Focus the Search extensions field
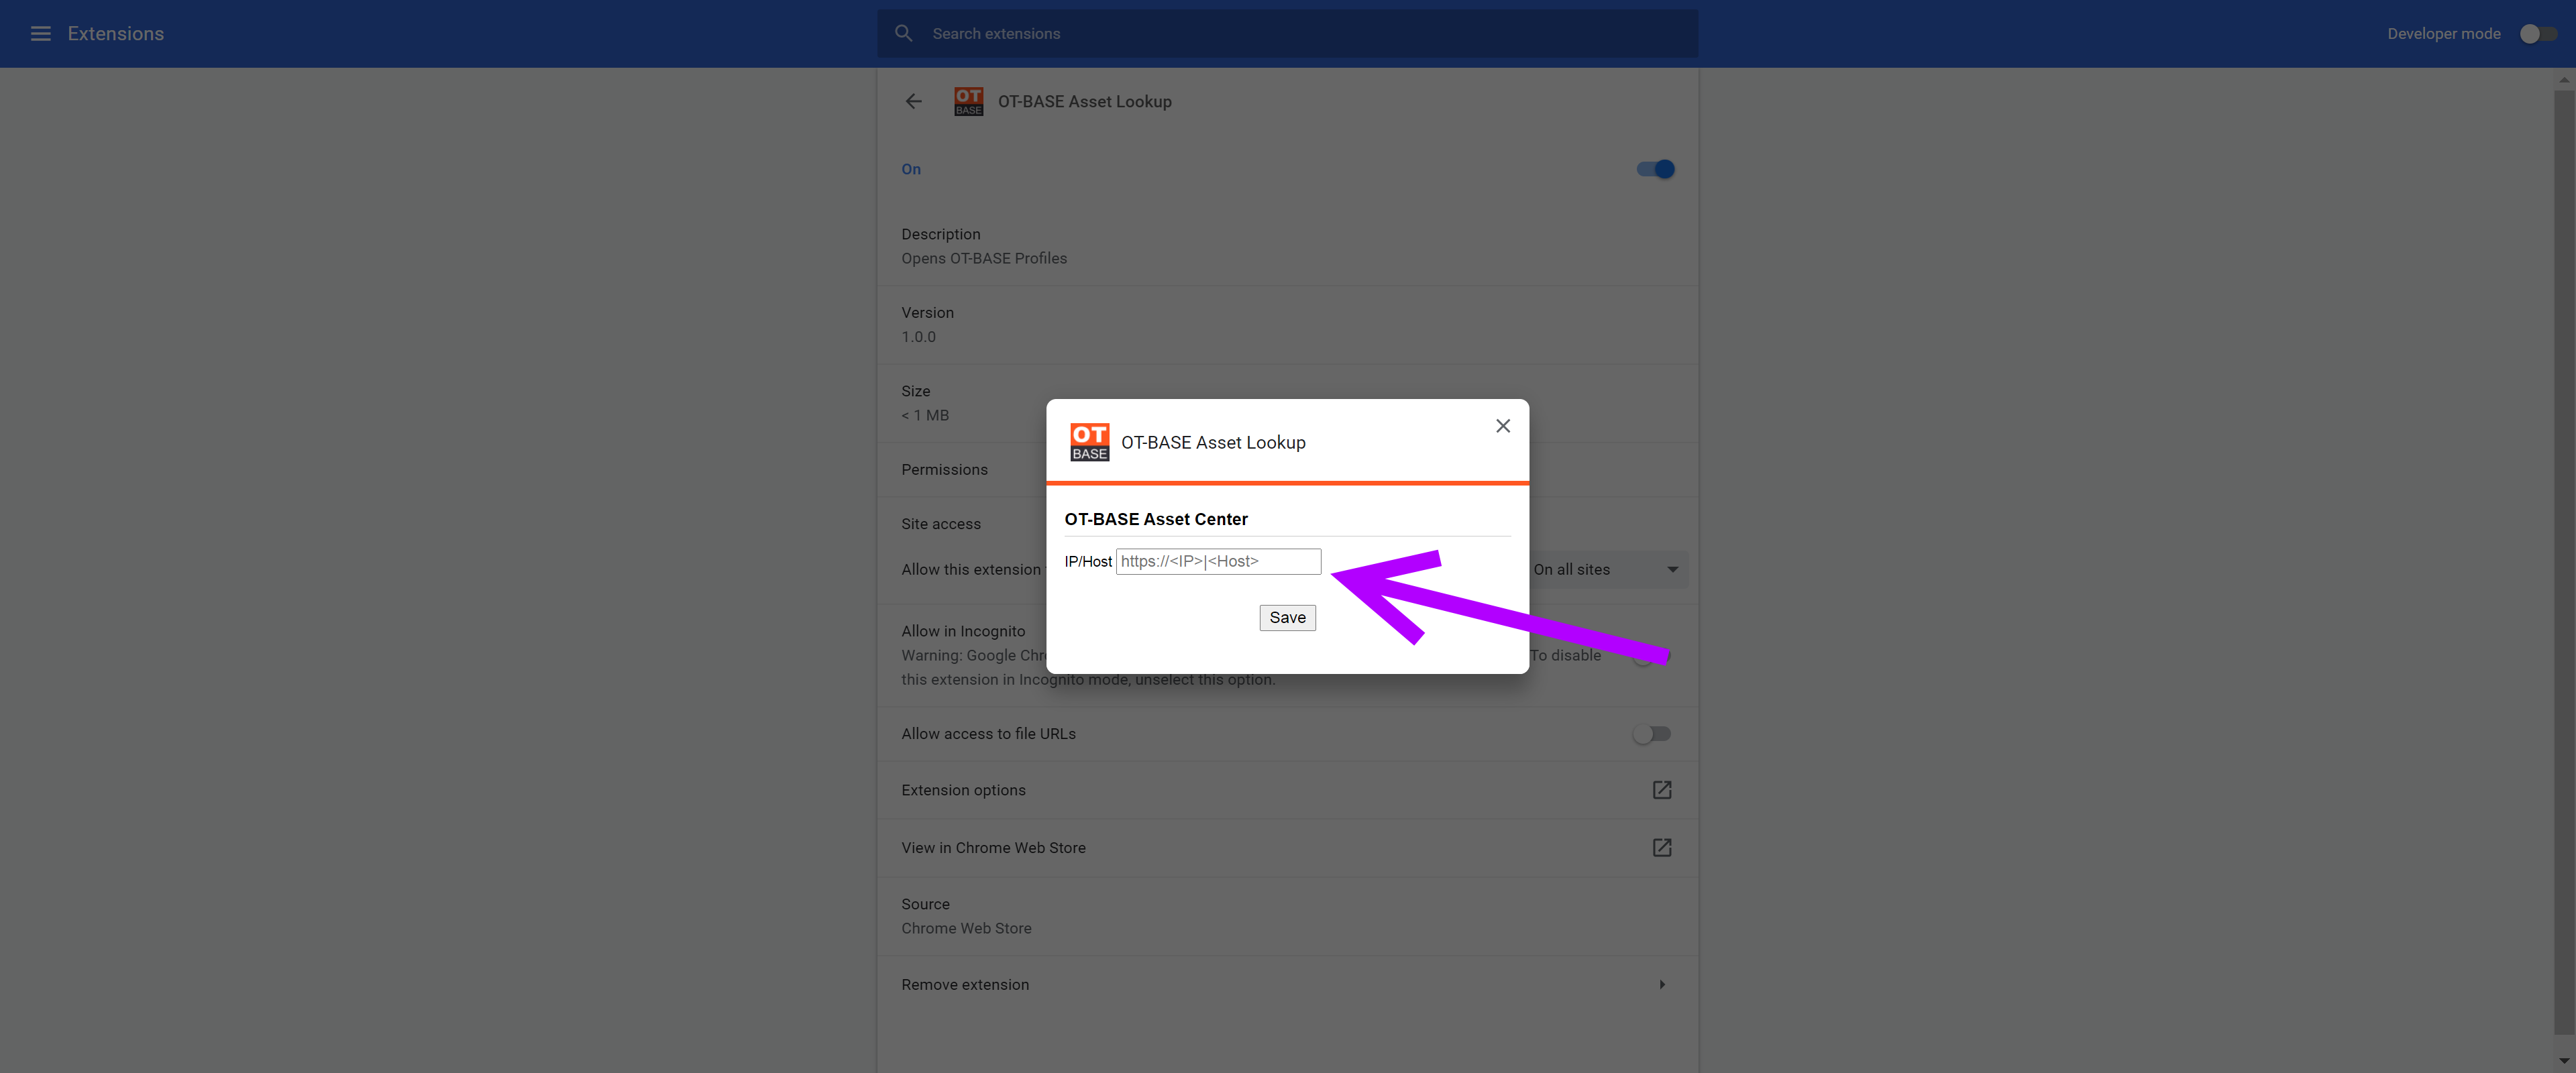This screenshot has width=2576, height=1073. coord(1288,34)
